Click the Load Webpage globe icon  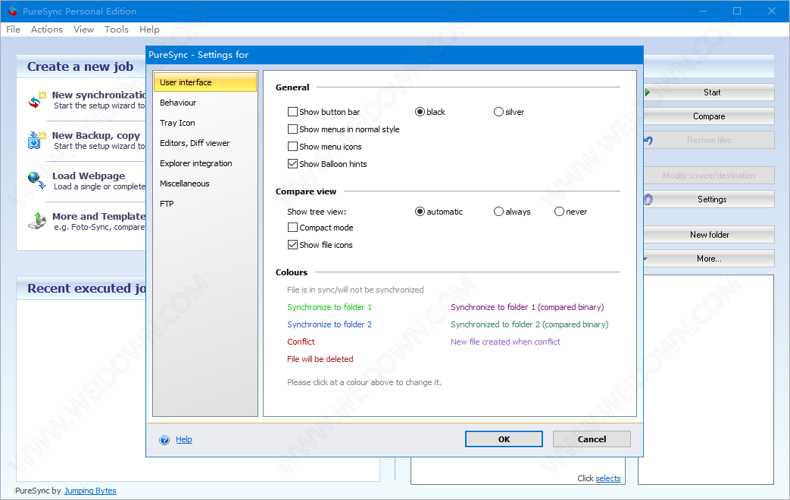pos(36,180)
